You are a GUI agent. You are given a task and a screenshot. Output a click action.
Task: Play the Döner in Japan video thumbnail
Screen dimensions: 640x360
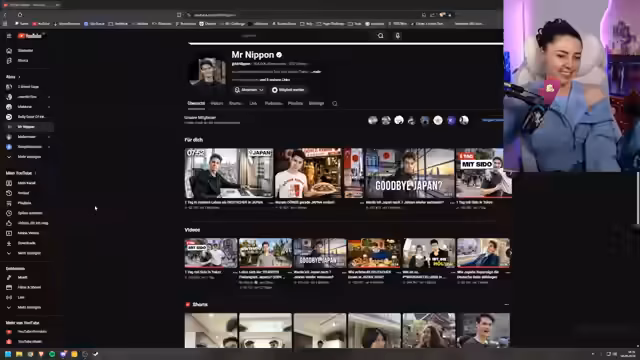click(319, 173)
